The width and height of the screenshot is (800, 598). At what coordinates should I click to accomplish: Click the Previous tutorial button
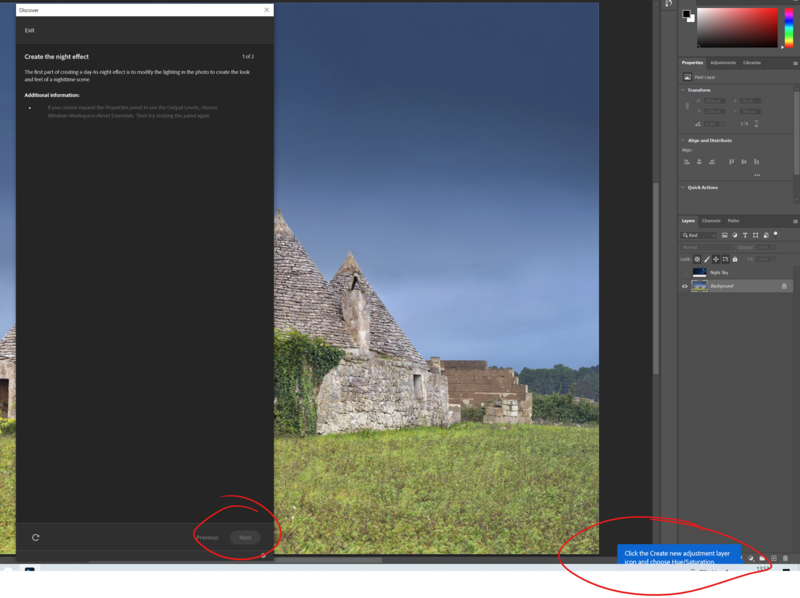point(207,537)
